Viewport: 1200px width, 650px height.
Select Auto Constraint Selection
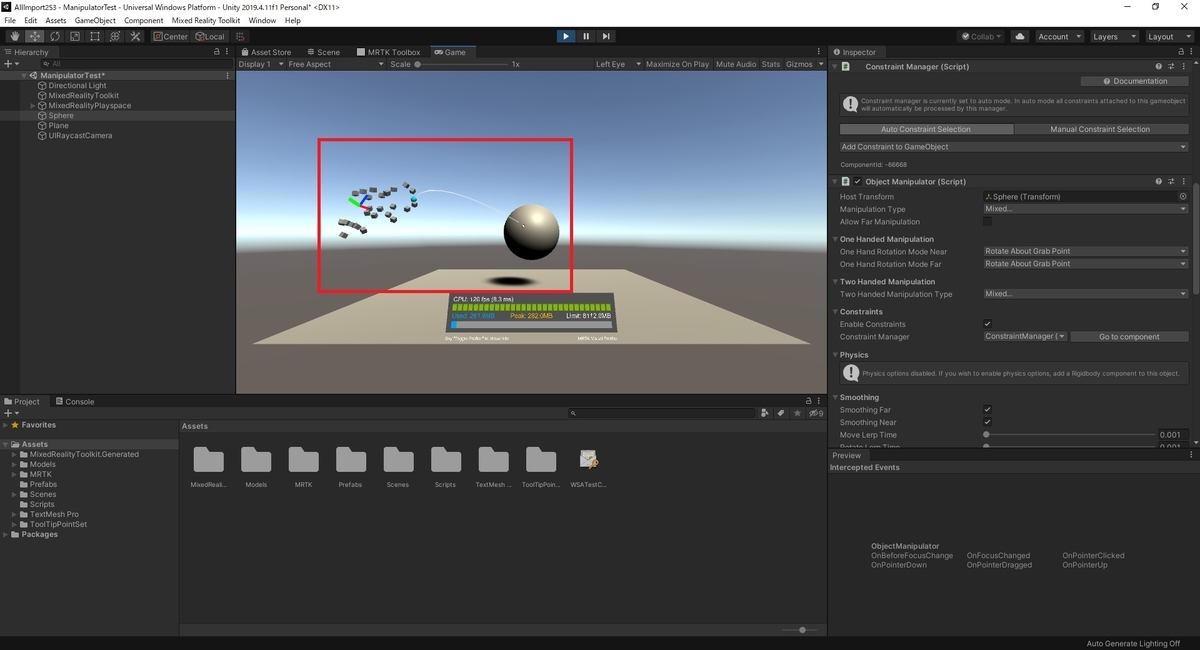pyautogui.click(x=926, y=129)
